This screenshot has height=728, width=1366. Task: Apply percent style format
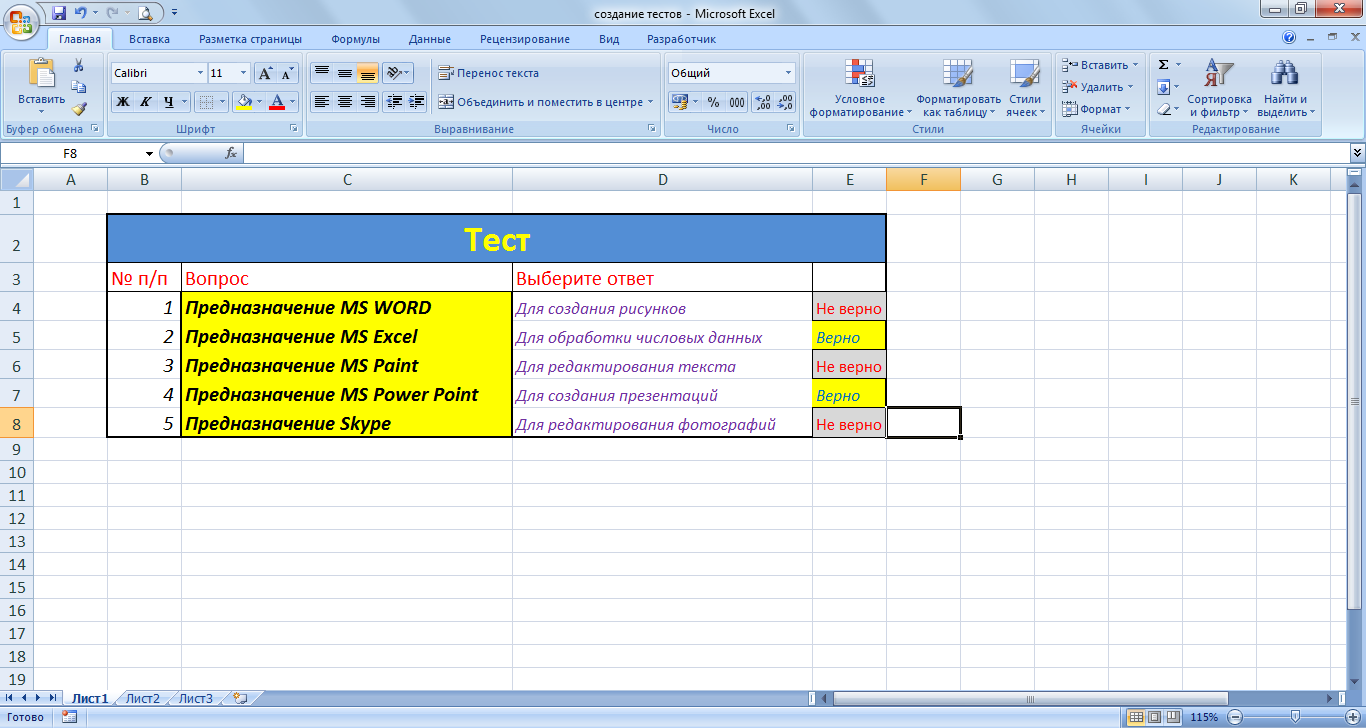(x=713, y=101)
